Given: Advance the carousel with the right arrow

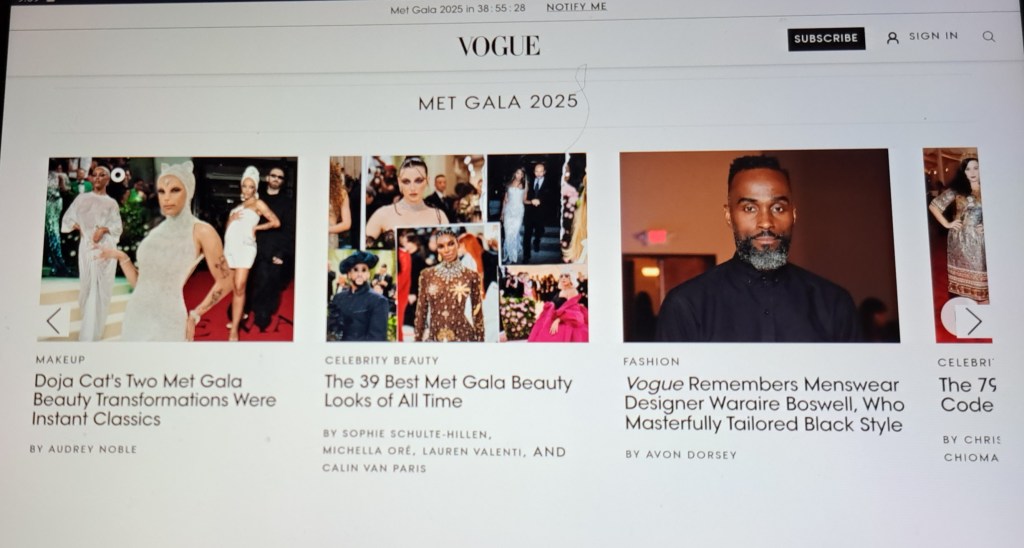Looking at the screenshot, I should pyautogui.click(x=973, y=321).
